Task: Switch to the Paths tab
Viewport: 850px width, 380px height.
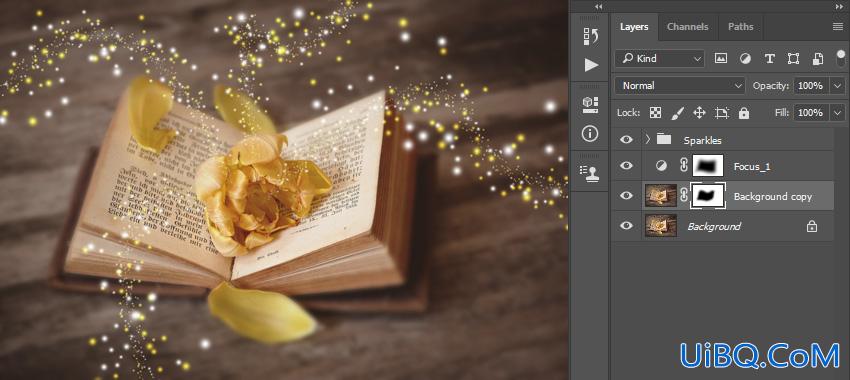Action: pos(740,27)
